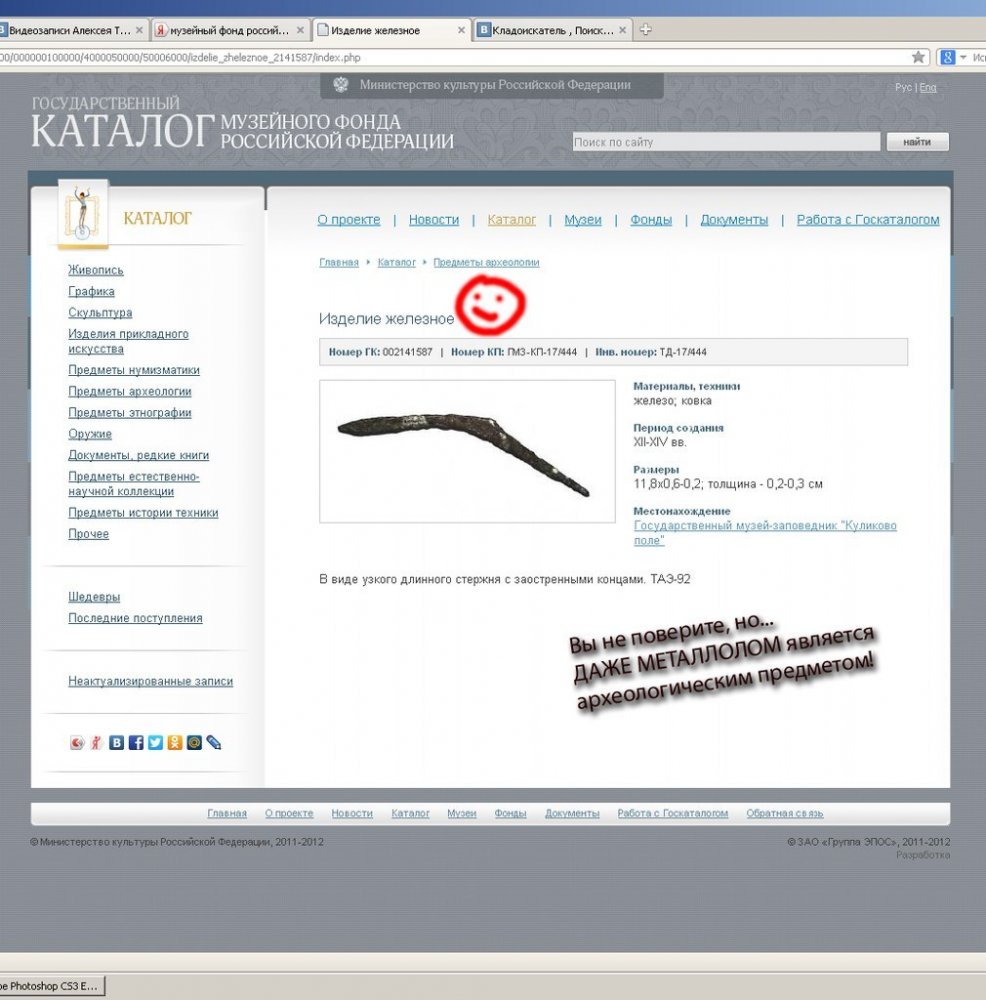Screen dimensions: 986x1000
Task: Click the catalog logo emblem icon
Action: pos(82,213)
